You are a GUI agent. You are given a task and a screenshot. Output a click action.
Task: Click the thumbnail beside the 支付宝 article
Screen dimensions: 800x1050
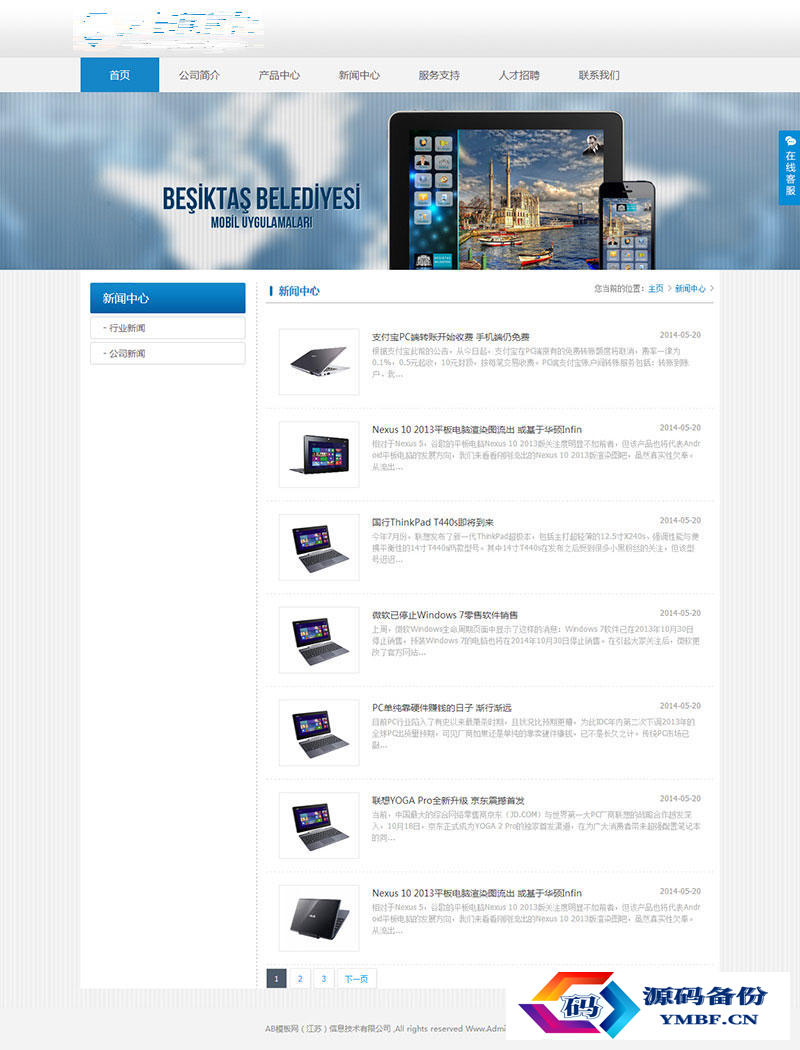tap(319, 362)
